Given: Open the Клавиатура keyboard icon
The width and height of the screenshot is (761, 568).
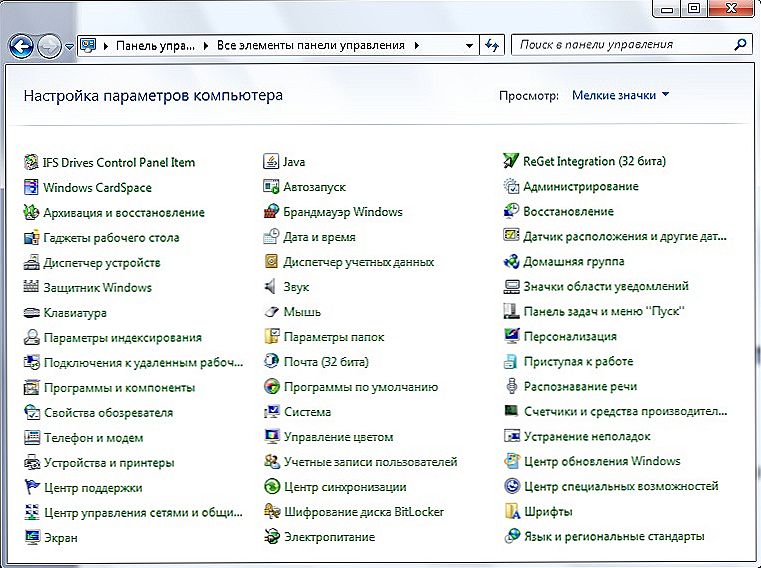Looking at the screenshot, I should pos(31,313).
